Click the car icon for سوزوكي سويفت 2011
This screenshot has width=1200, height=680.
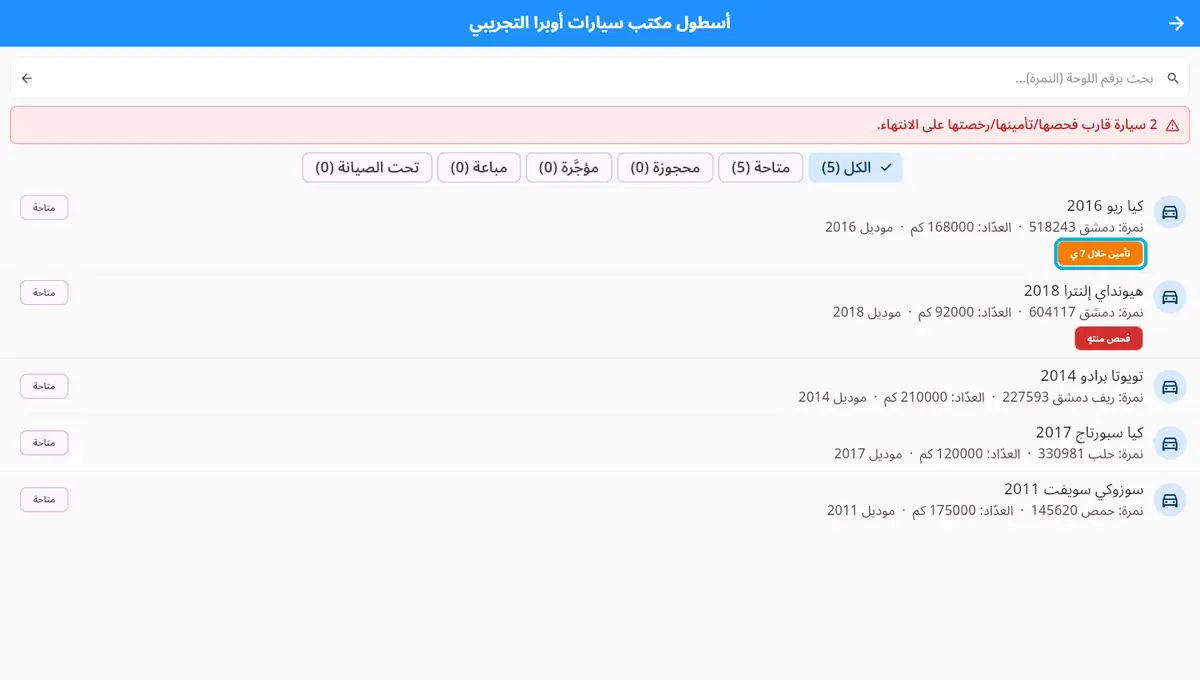pos(1168,499)
